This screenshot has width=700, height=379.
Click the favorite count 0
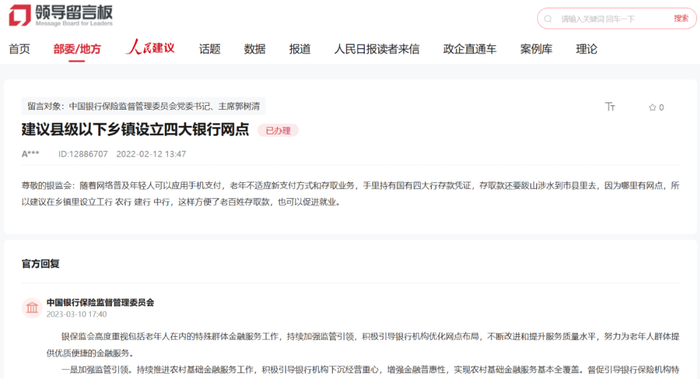pyautogui.click(x=661, y=107)
